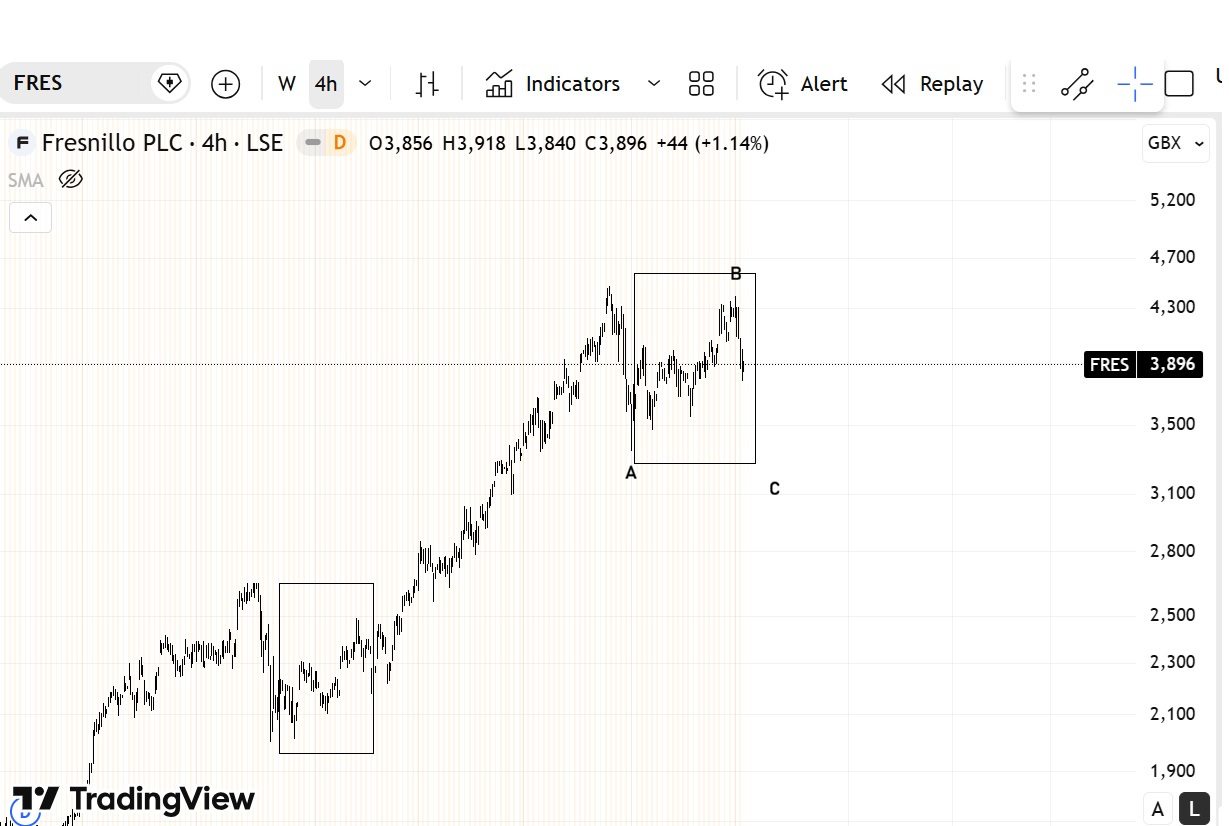Collapse the indicator legend with the up arrow
Image resolution: width=1229 pixels, height=826 pixels.
(x=30, y=217)
